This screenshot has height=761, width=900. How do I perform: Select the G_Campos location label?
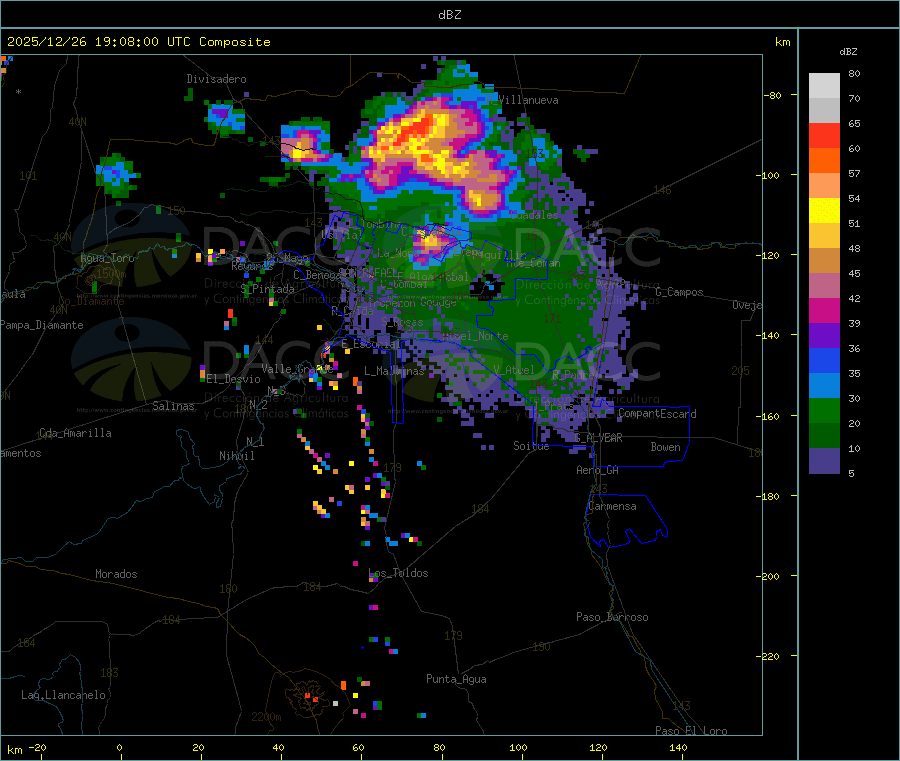[679, 292]
